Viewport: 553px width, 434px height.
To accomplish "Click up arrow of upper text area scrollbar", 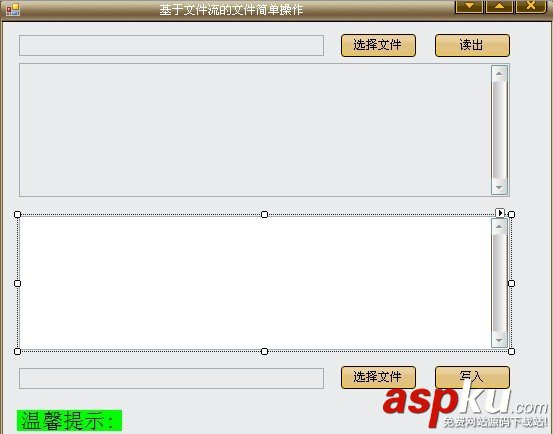I will (499, 74).
